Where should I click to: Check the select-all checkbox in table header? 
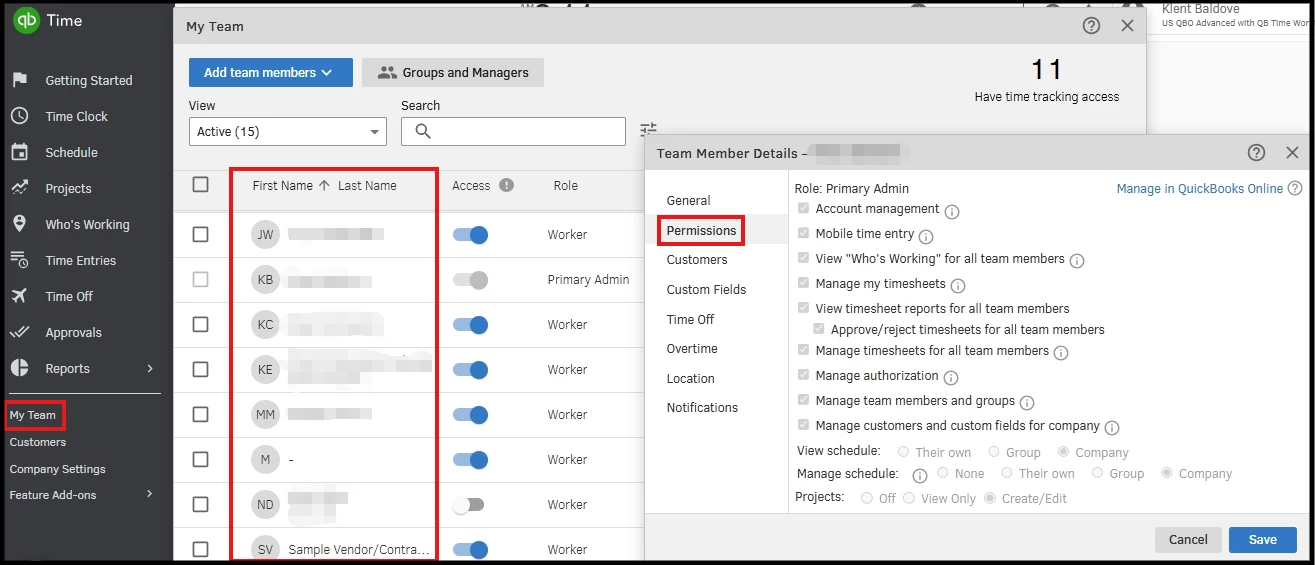pos(201,185)
